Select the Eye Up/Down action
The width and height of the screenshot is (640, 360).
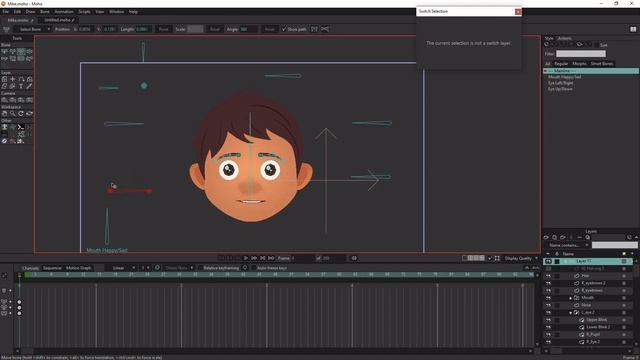click(x=560, y=89)
